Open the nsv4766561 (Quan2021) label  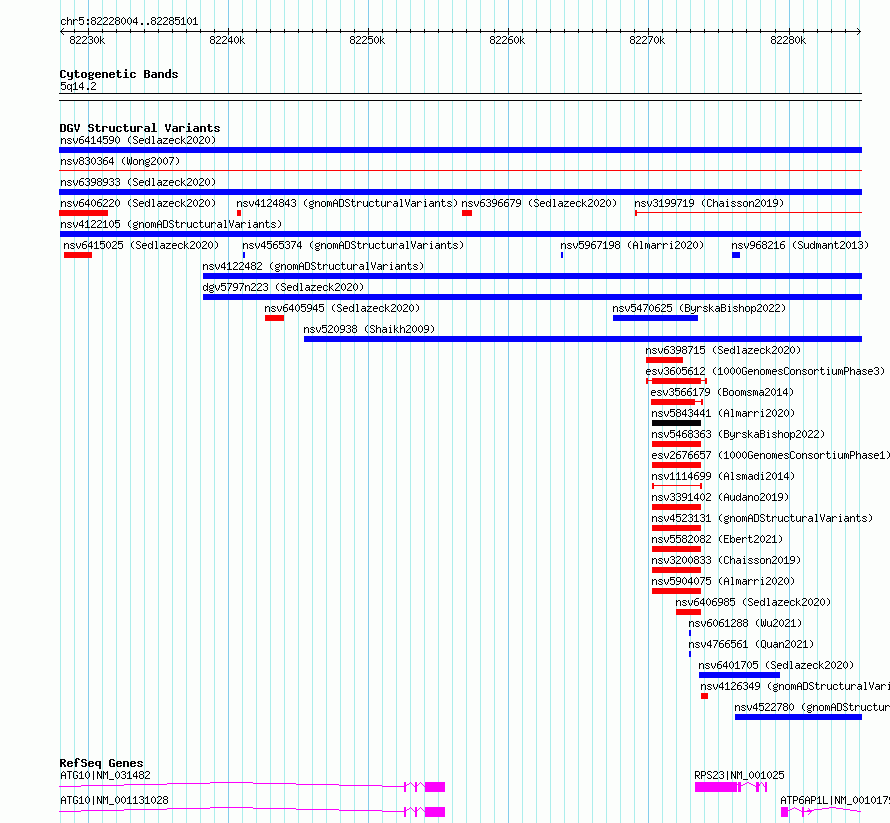[751, 644]
